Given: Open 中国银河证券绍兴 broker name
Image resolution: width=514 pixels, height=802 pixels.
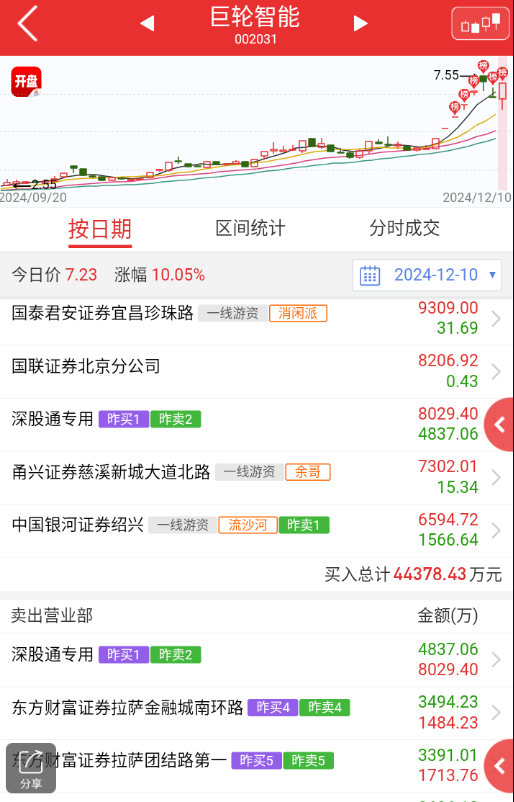Looking at the screenshot, I should click(78, 525).
